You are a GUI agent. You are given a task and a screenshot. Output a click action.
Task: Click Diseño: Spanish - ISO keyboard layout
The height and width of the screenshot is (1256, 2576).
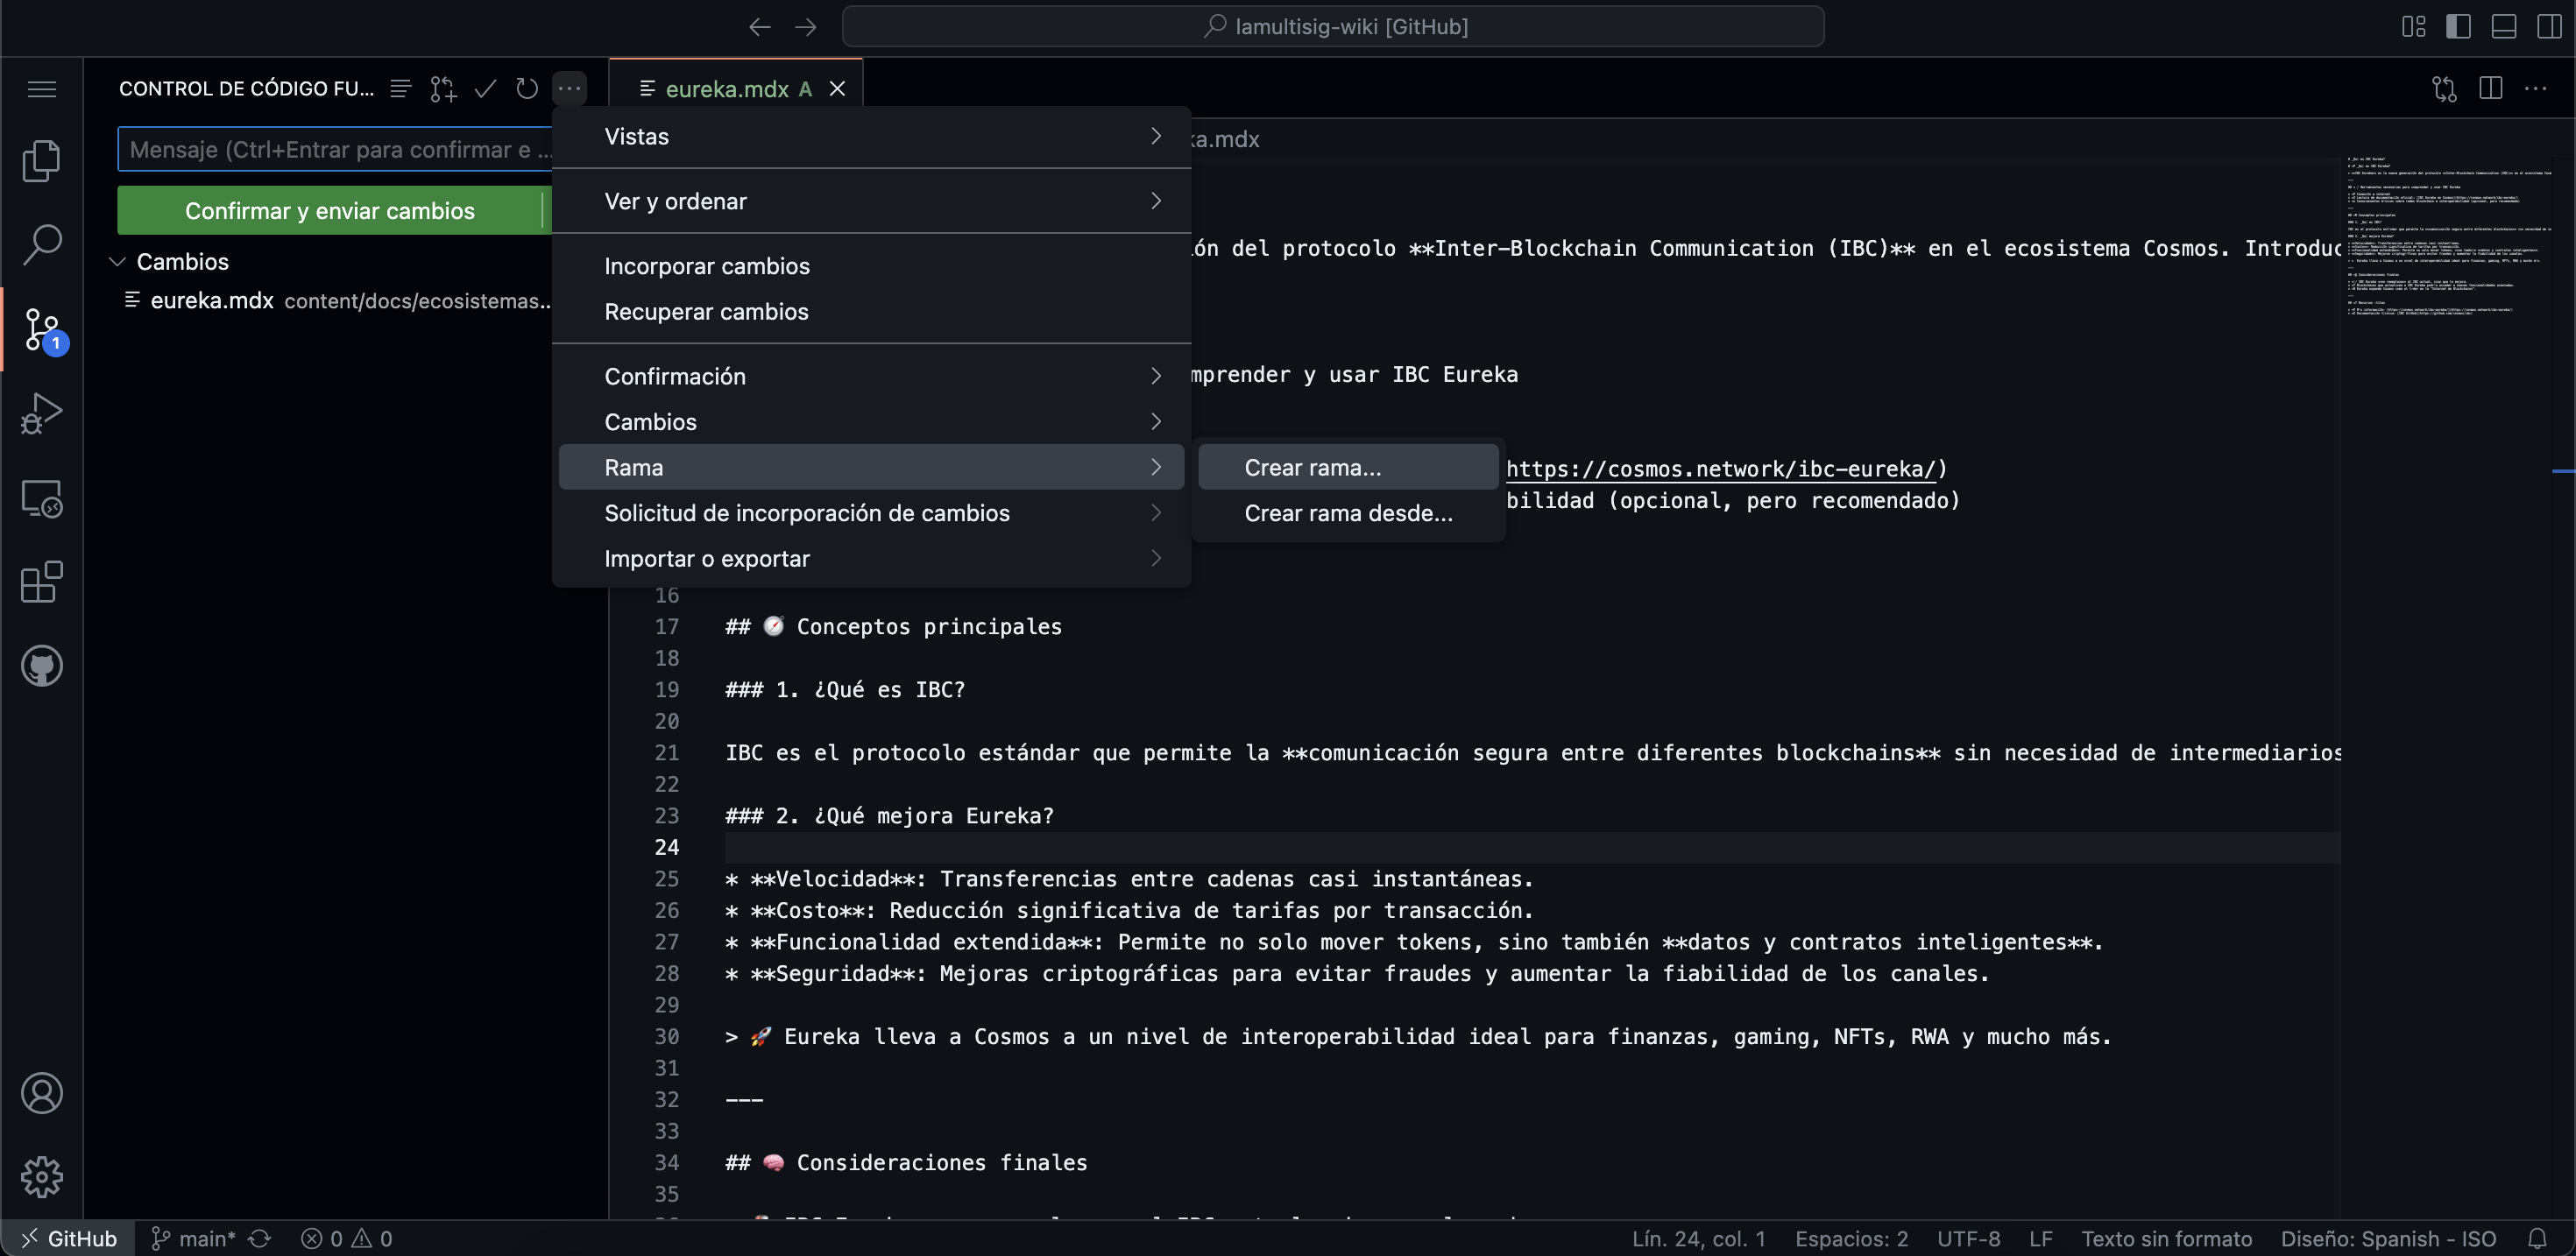pos(2388,1238)
